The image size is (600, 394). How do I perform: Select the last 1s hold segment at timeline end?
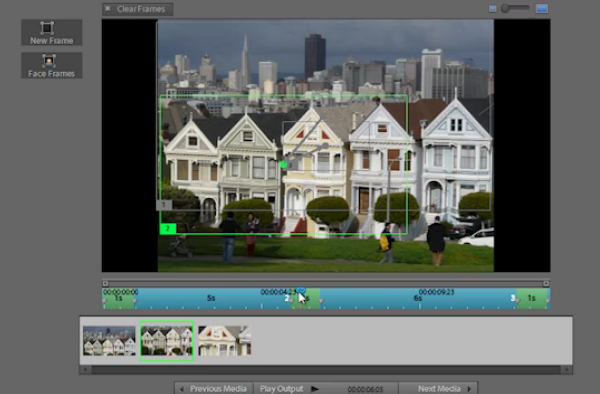533,299
